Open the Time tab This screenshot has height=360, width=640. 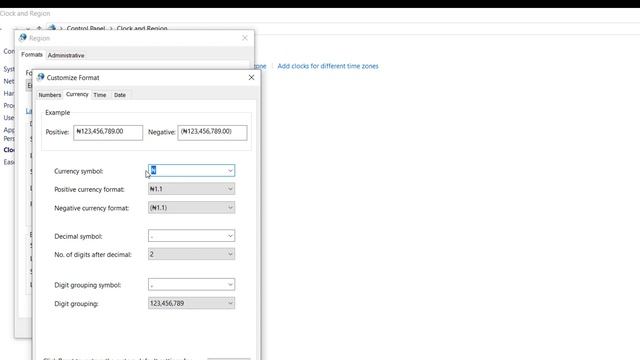coord(100,95)
